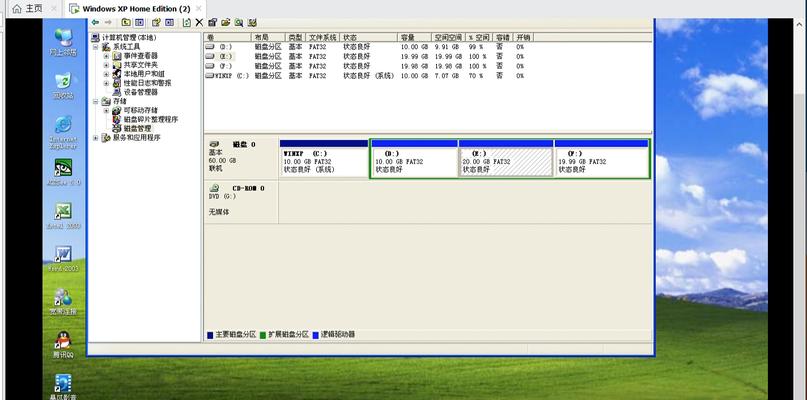Click the Up one level toolbar icon
The height and width of the screenshot is (400, 807).
point(126,23)
